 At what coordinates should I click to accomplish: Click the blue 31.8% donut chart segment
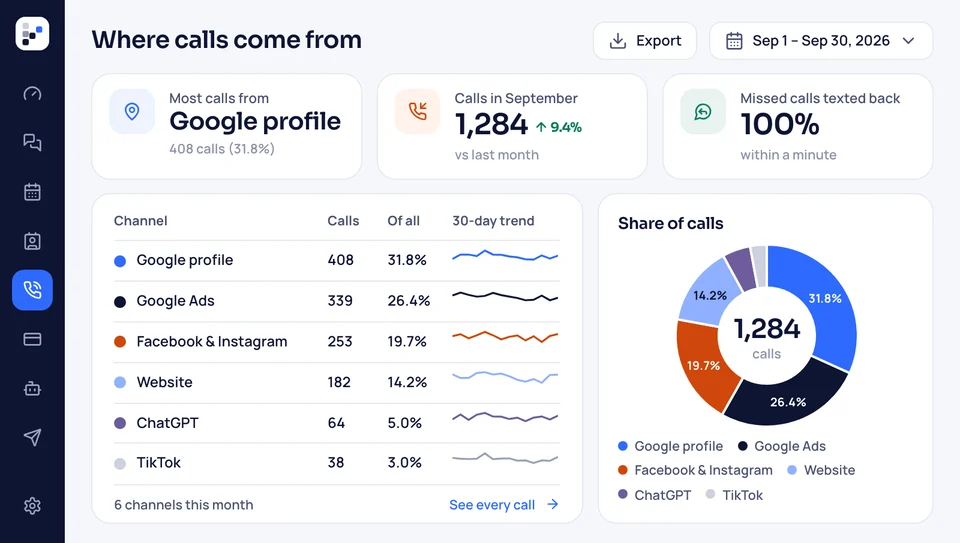[x=825, y=298]
